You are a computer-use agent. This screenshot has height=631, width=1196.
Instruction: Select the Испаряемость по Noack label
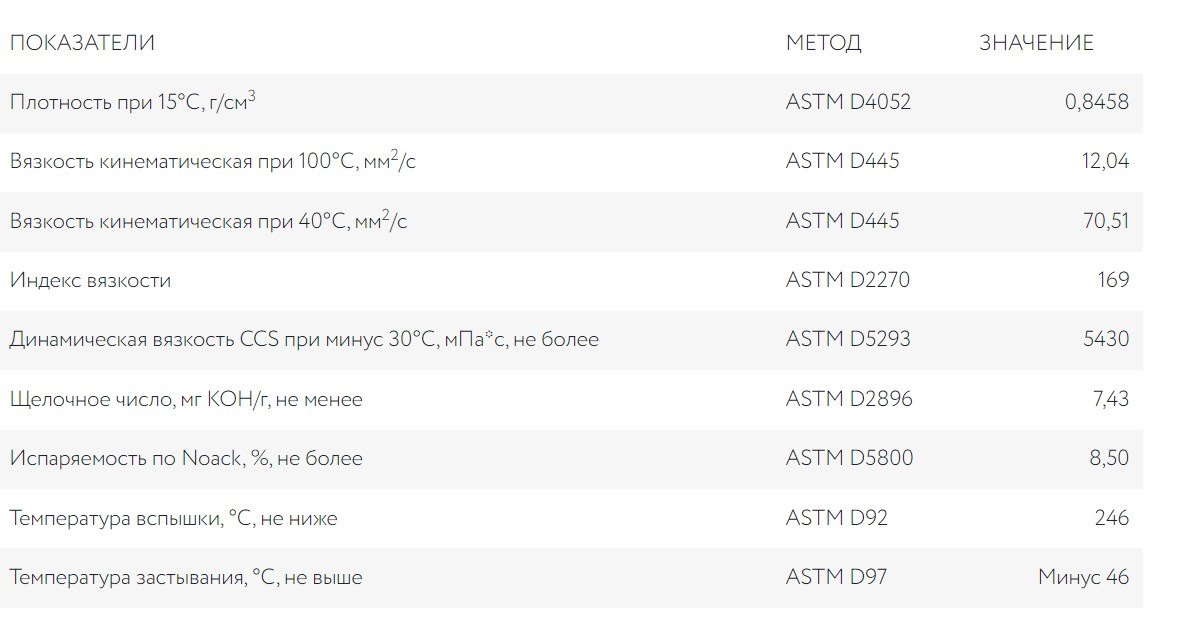[x=186, y=459]
